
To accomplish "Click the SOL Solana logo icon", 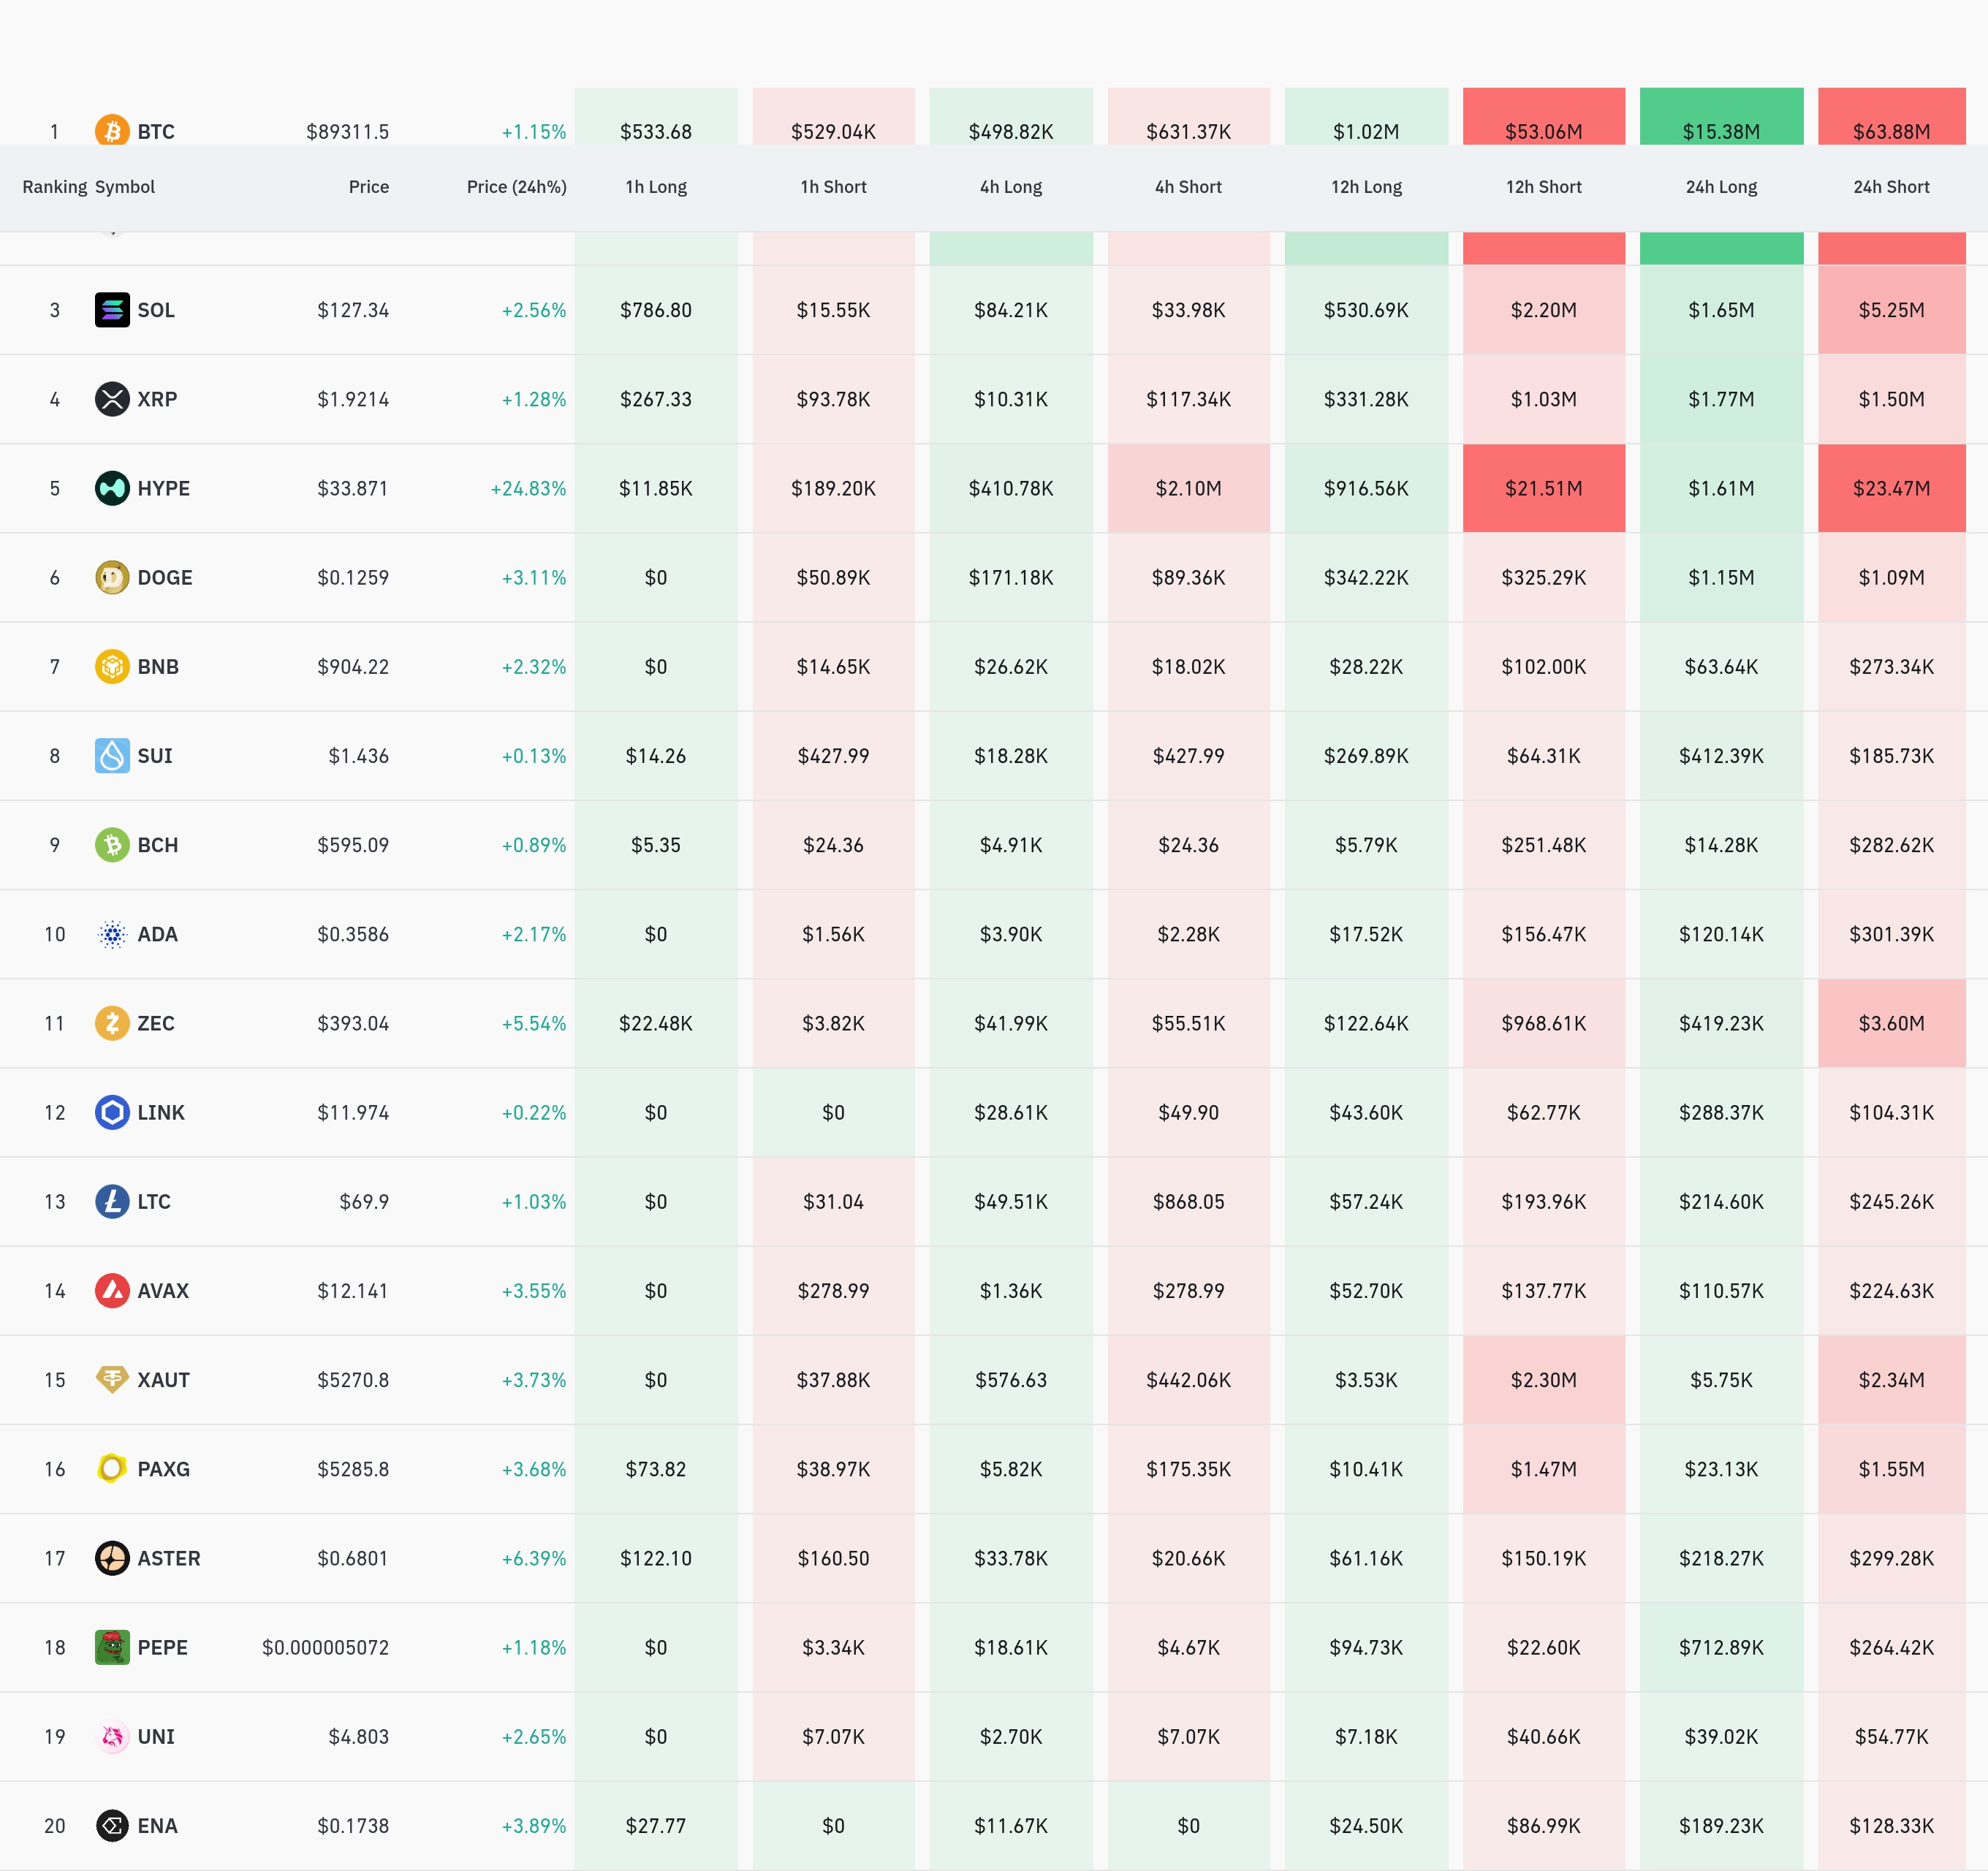I will pyautogui.click(x=112, y=310).
